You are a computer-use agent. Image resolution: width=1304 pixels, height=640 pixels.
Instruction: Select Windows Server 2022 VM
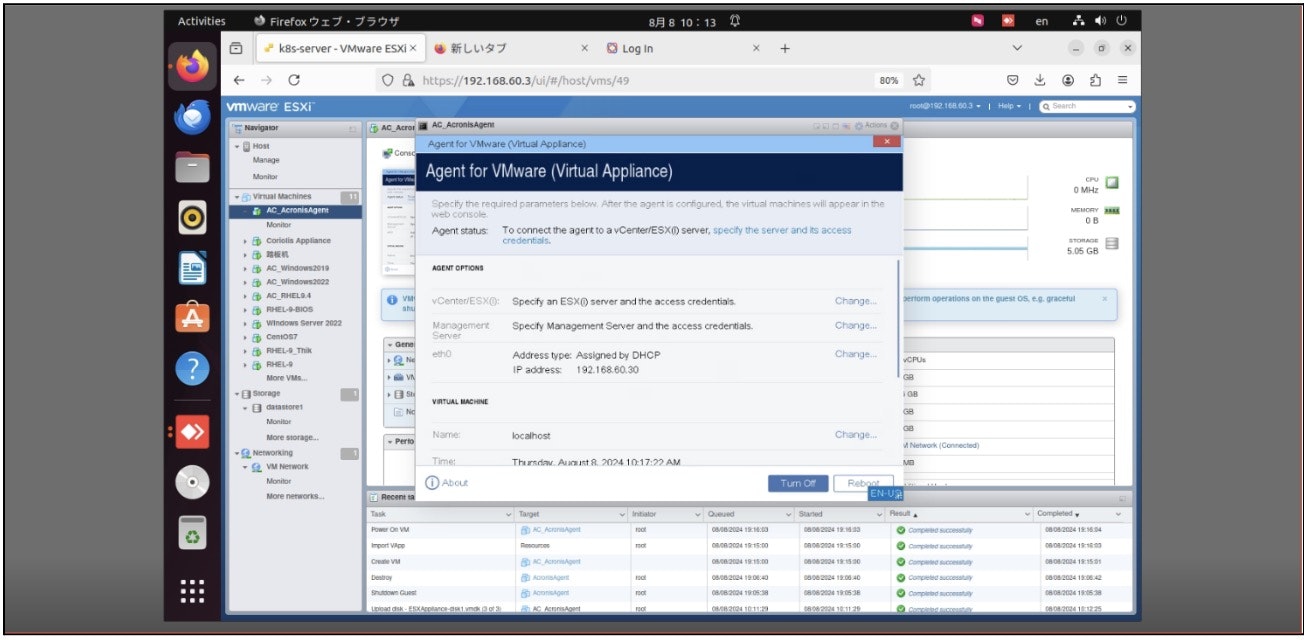(x=304, y=323)
